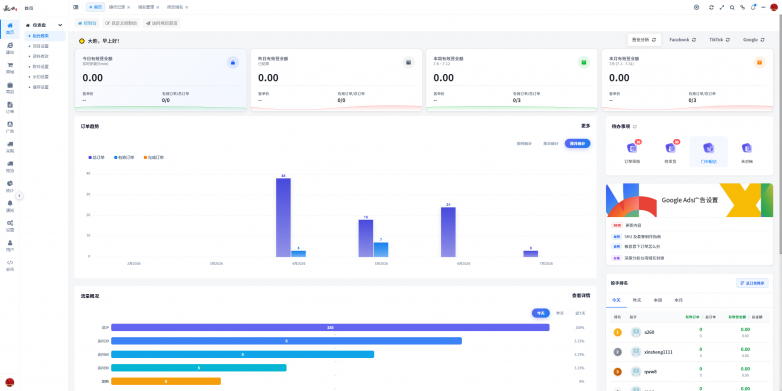Click the tallest 44 bar for 4月2026

pos(283,217)
